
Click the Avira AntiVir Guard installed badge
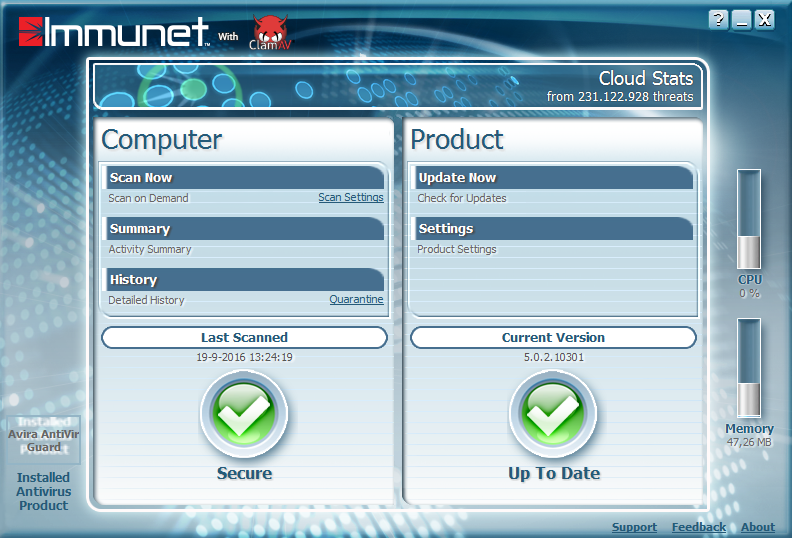point(43,435)
